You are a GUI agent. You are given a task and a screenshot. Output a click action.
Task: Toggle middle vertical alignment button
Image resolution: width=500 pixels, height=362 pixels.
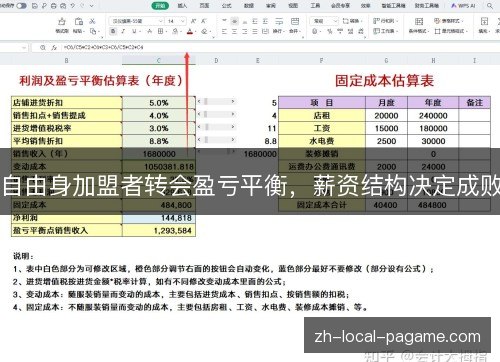[235, 21]
